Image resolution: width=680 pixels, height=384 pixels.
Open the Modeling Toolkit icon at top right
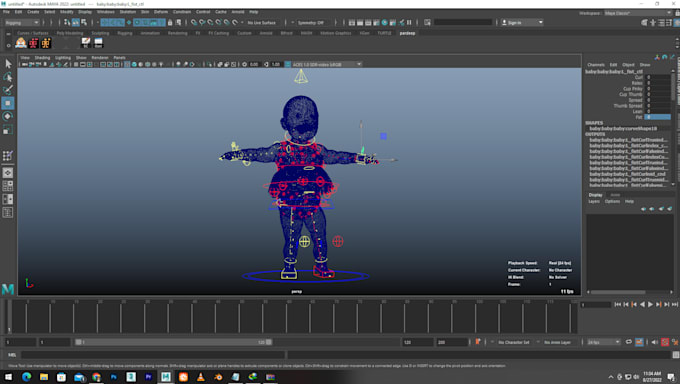click(644, 22)
